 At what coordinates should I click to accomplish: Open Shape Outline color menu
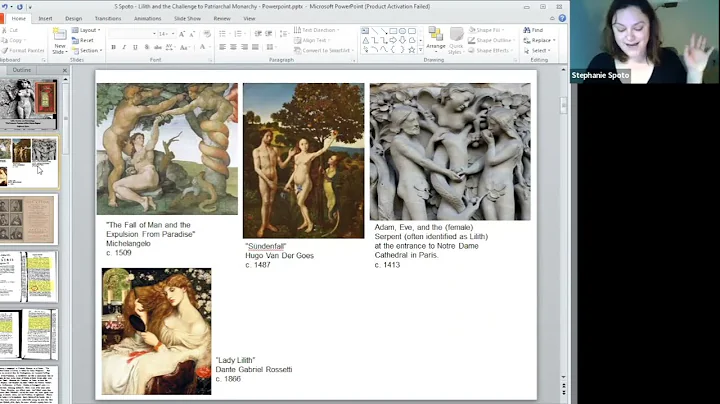point(491,40)
